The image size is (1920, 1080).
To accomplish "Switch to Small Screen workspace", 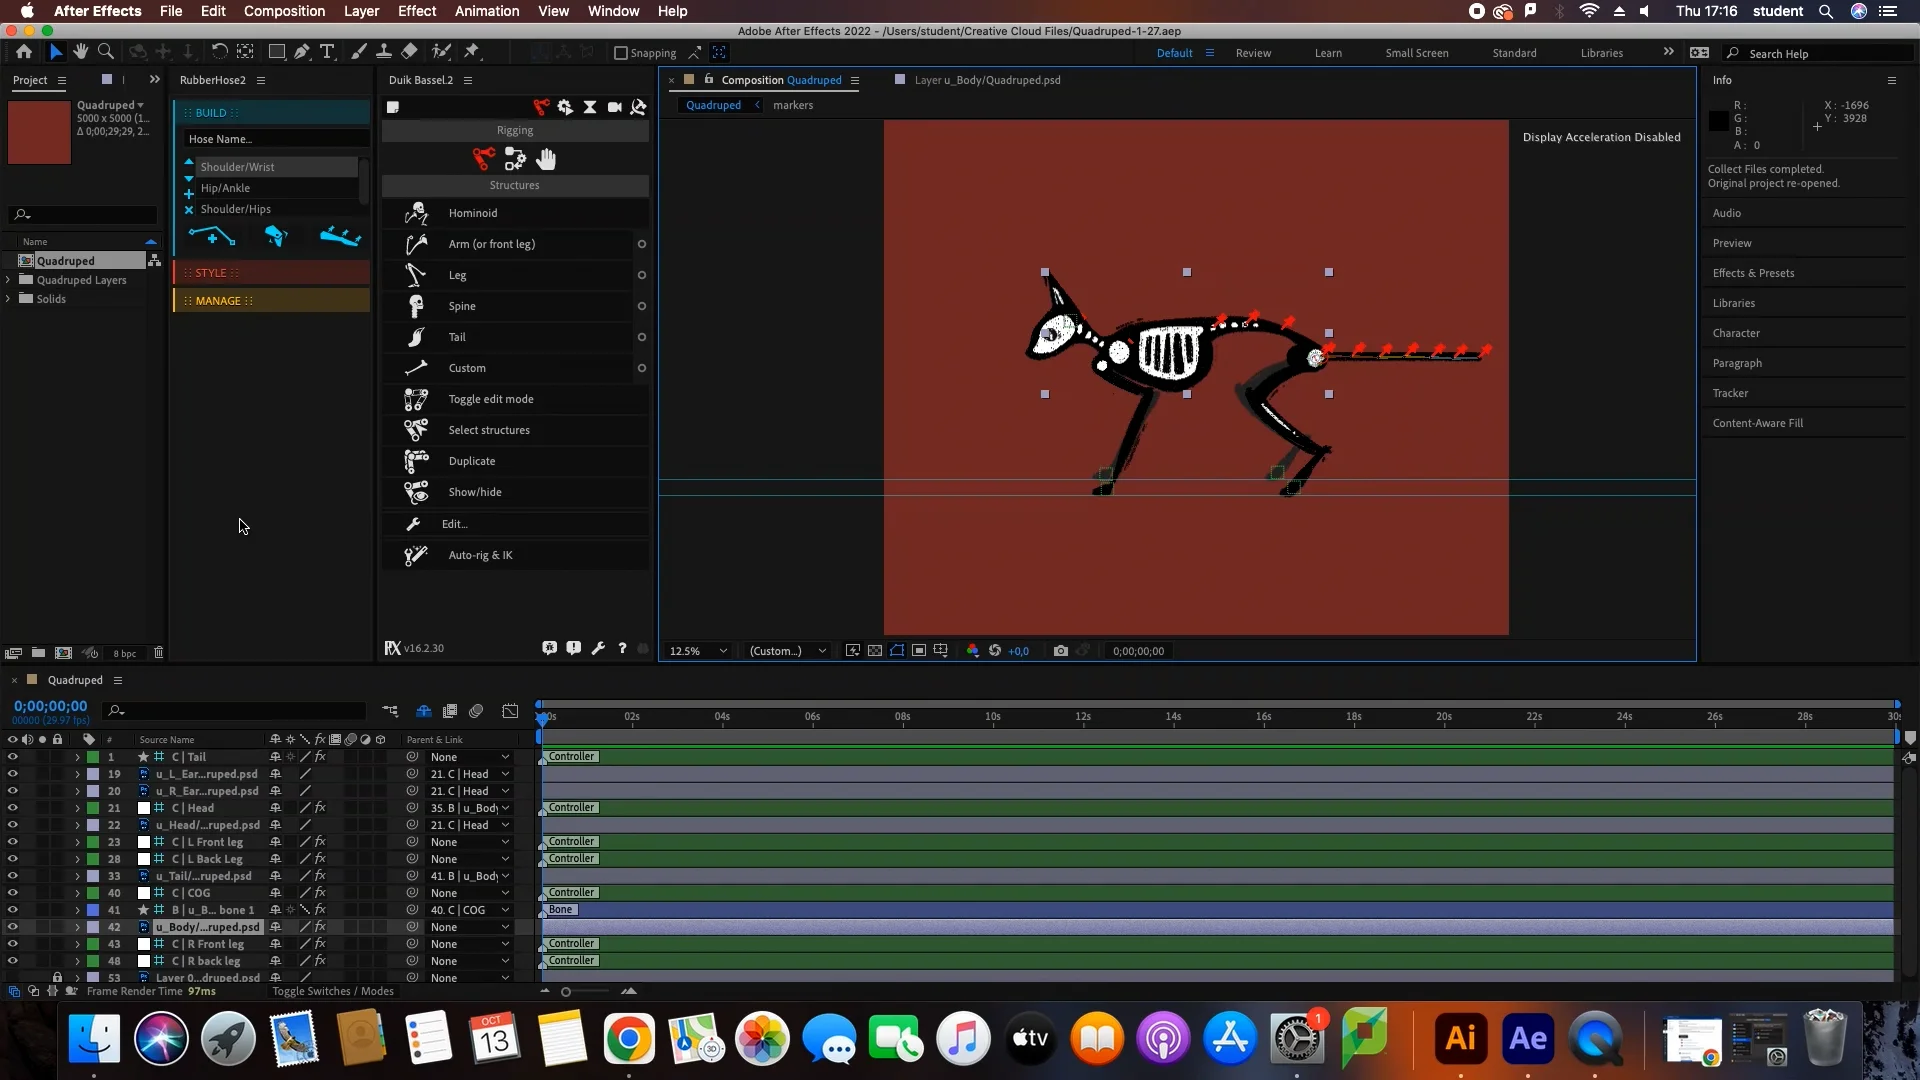I will [x=1416, y=53].
